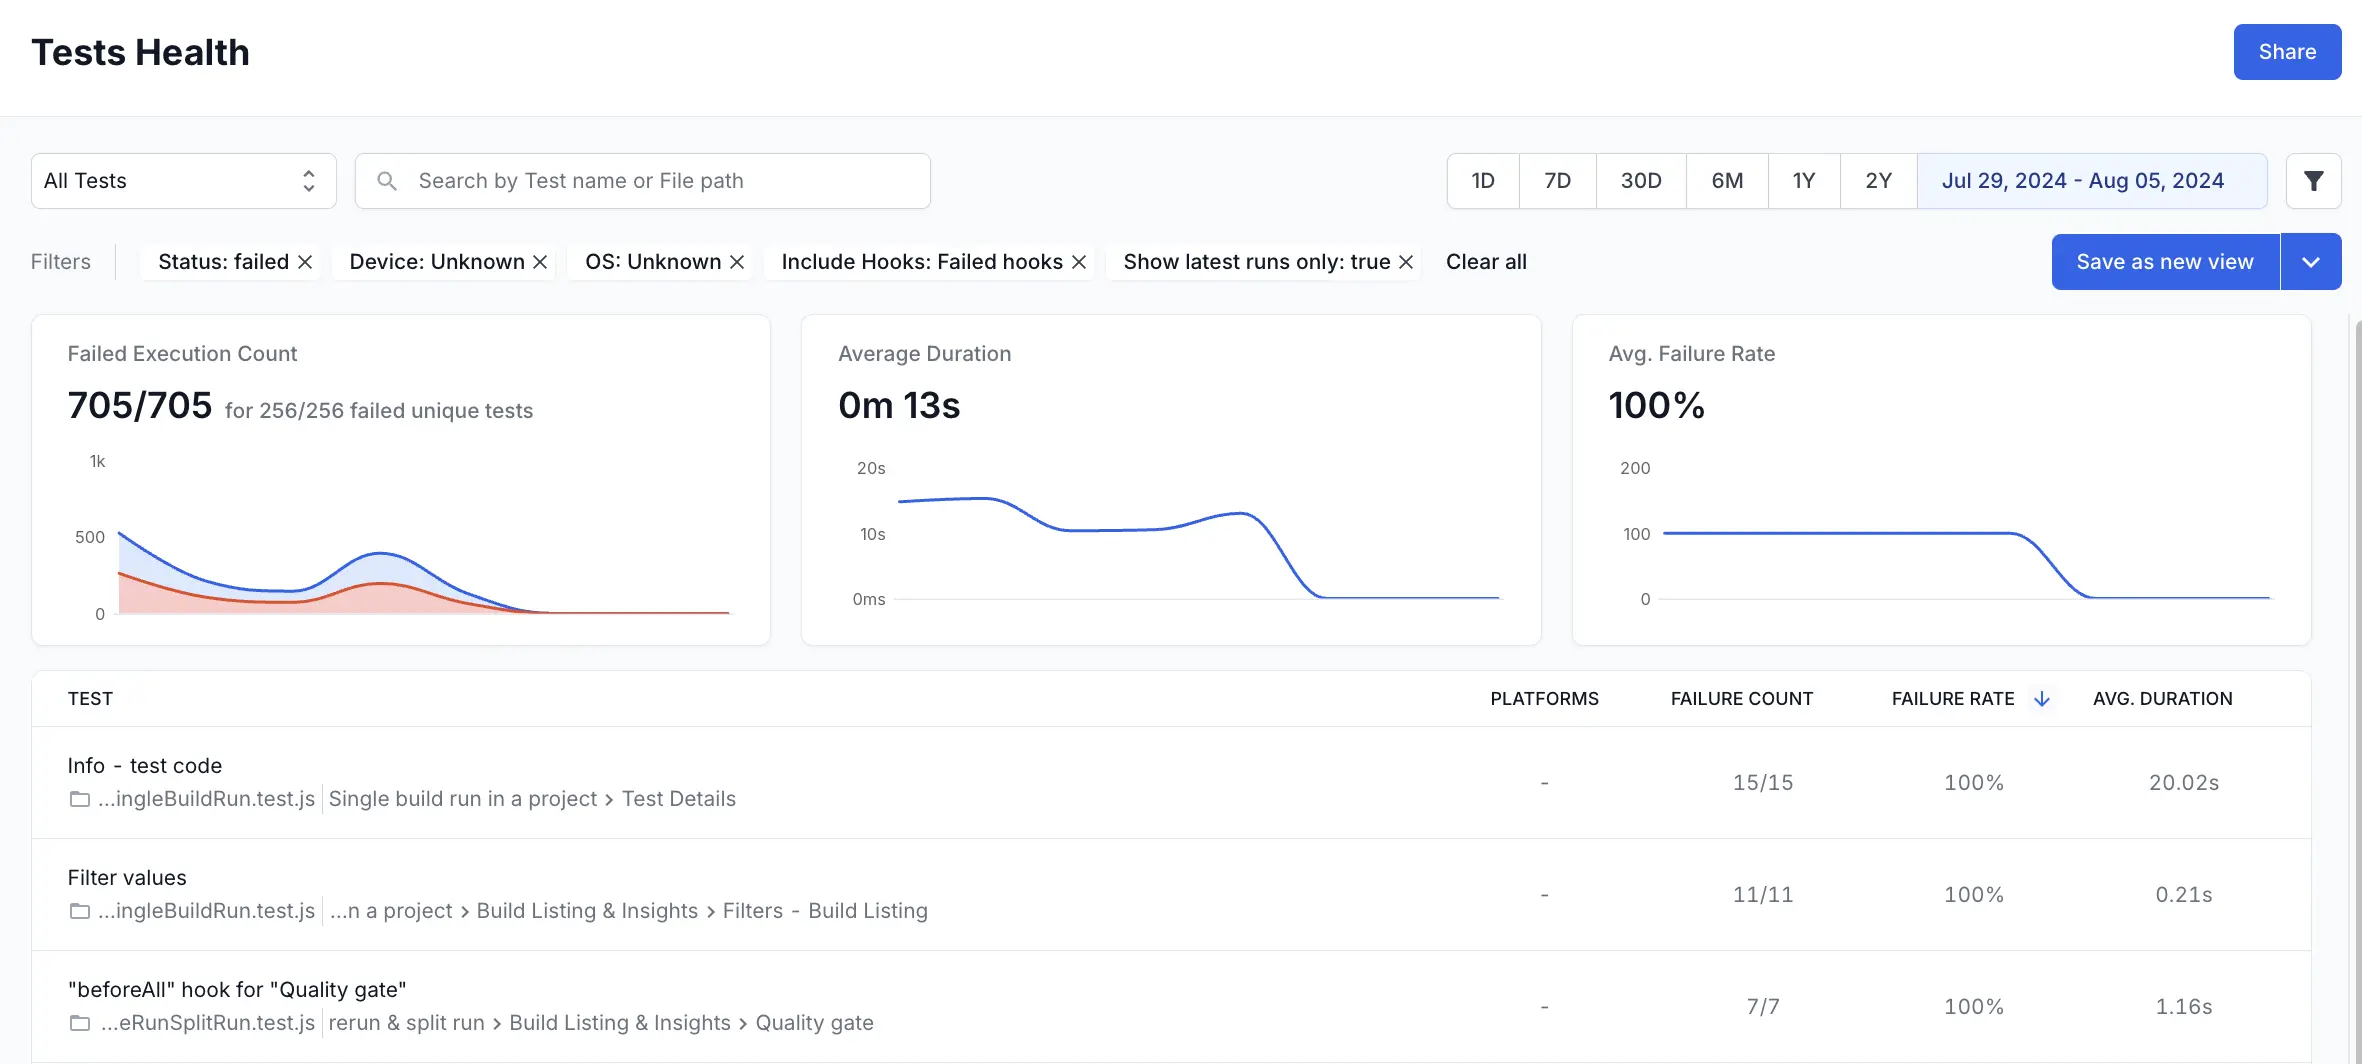Sort by the AVG. DURATION column header
The width and height of the screenshot is (2362, 1064).
(x=2163, y=699)
